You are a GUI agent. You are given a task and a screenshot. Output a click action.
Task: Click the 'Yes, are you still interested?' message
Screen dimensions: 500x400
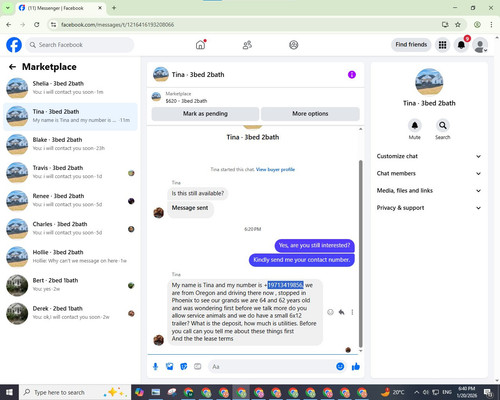314,245
